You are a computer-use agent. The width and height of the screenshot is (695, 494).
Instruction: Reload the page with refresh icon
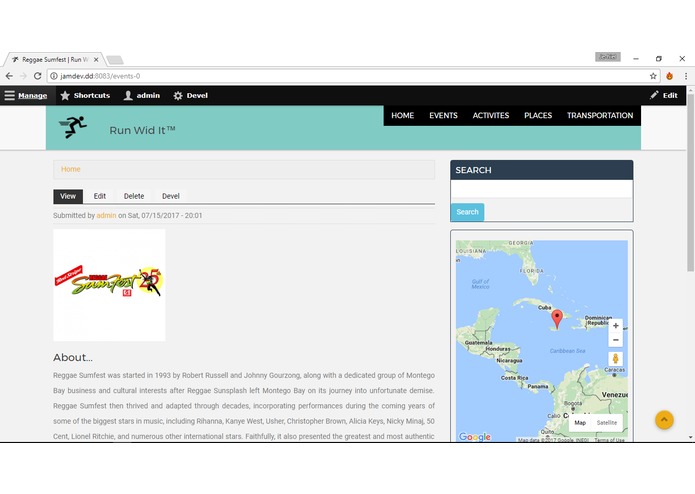pos(38,76)
